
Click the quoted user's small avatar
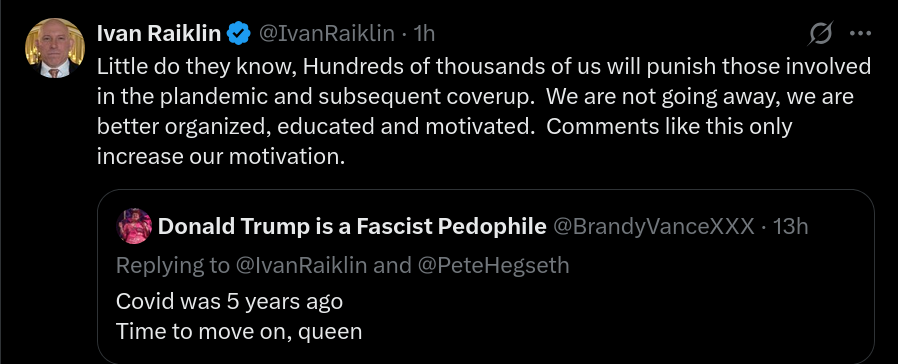coord(134,226)
